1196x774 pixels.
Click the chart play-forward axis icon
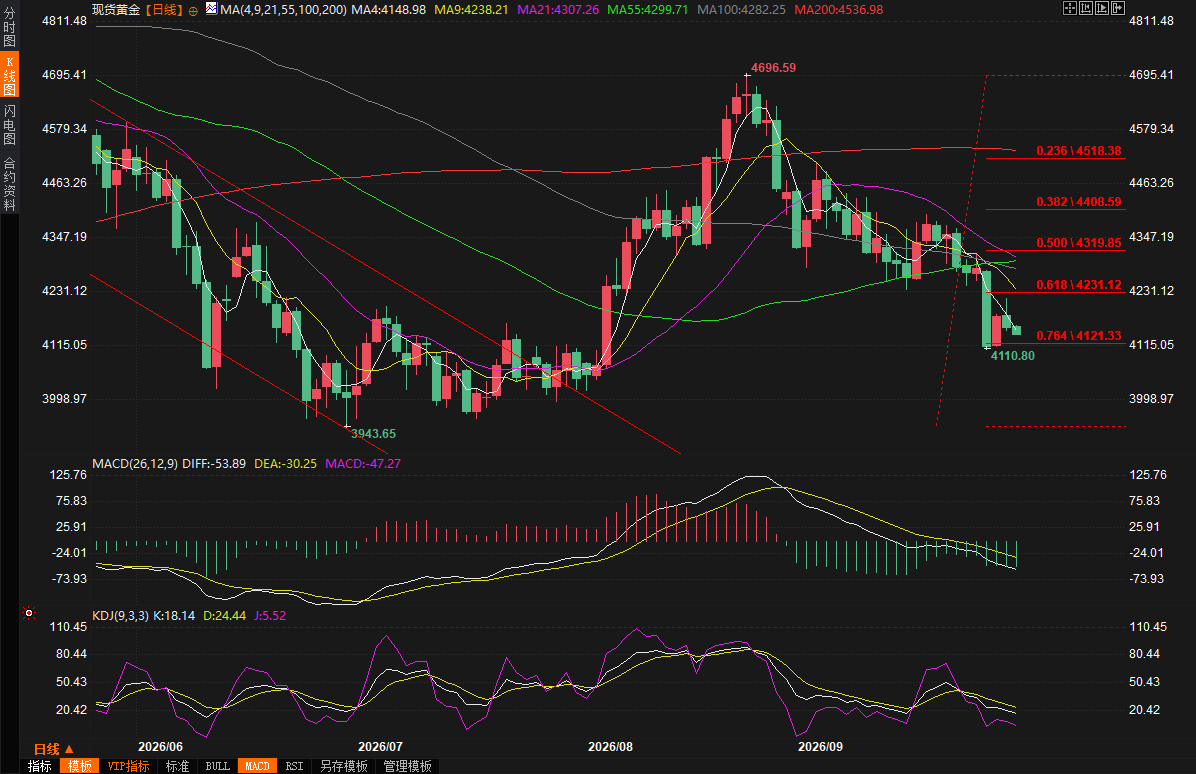point(1102,8)
